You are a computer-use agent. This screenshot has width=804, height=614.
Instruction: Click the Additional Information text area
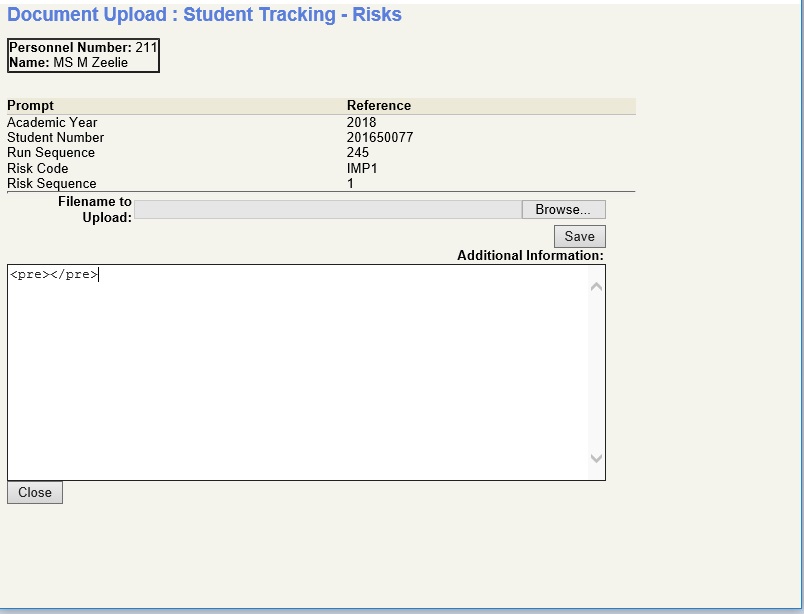(x=300, y=370)
